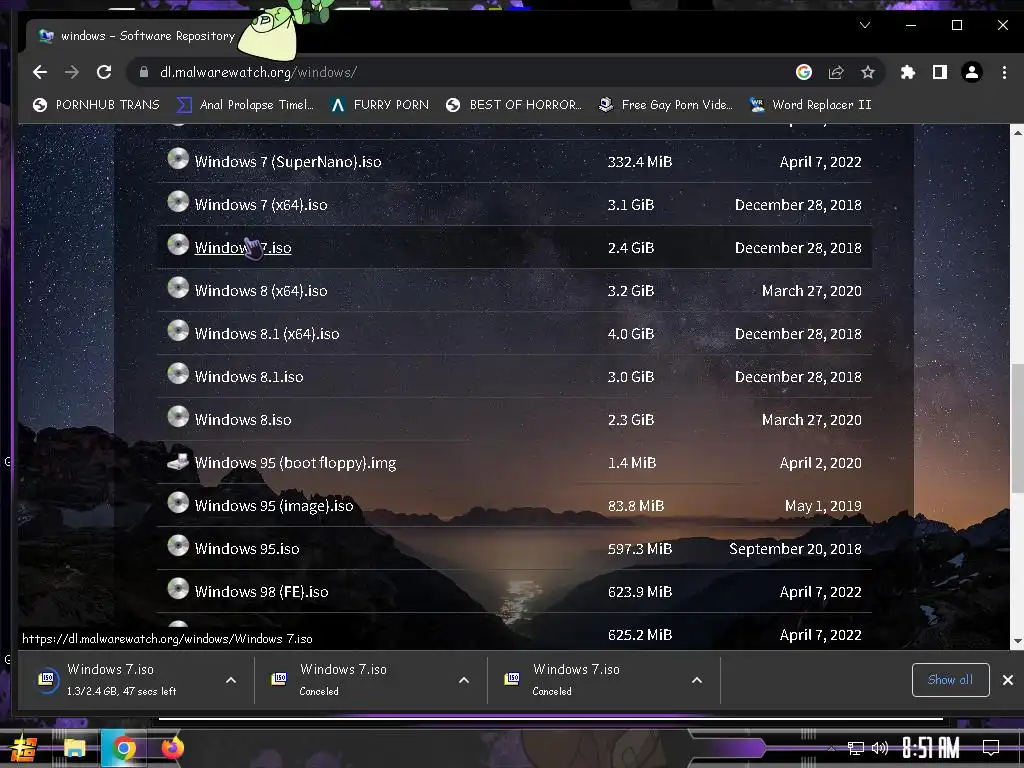Click 2.4 GiB size in hovered Windows 7.iso row
The width and height of the screenshot is (1024, 768).
tap(631, 248)
